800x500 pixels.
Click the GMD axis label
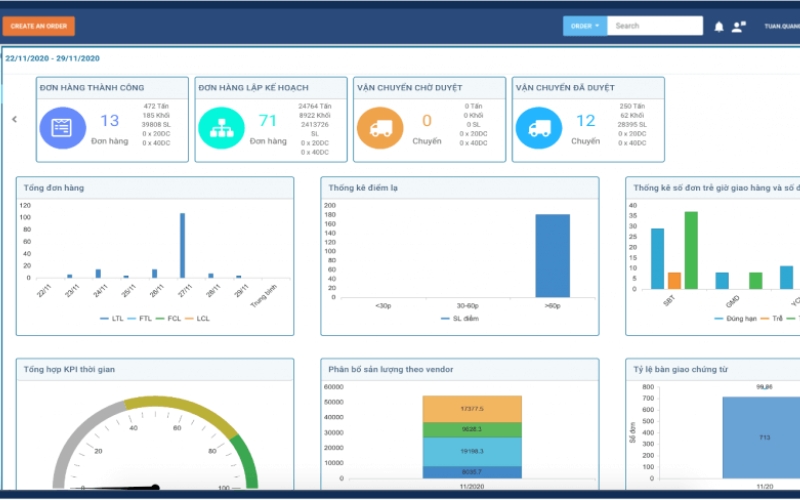click(x=733, y=301)
